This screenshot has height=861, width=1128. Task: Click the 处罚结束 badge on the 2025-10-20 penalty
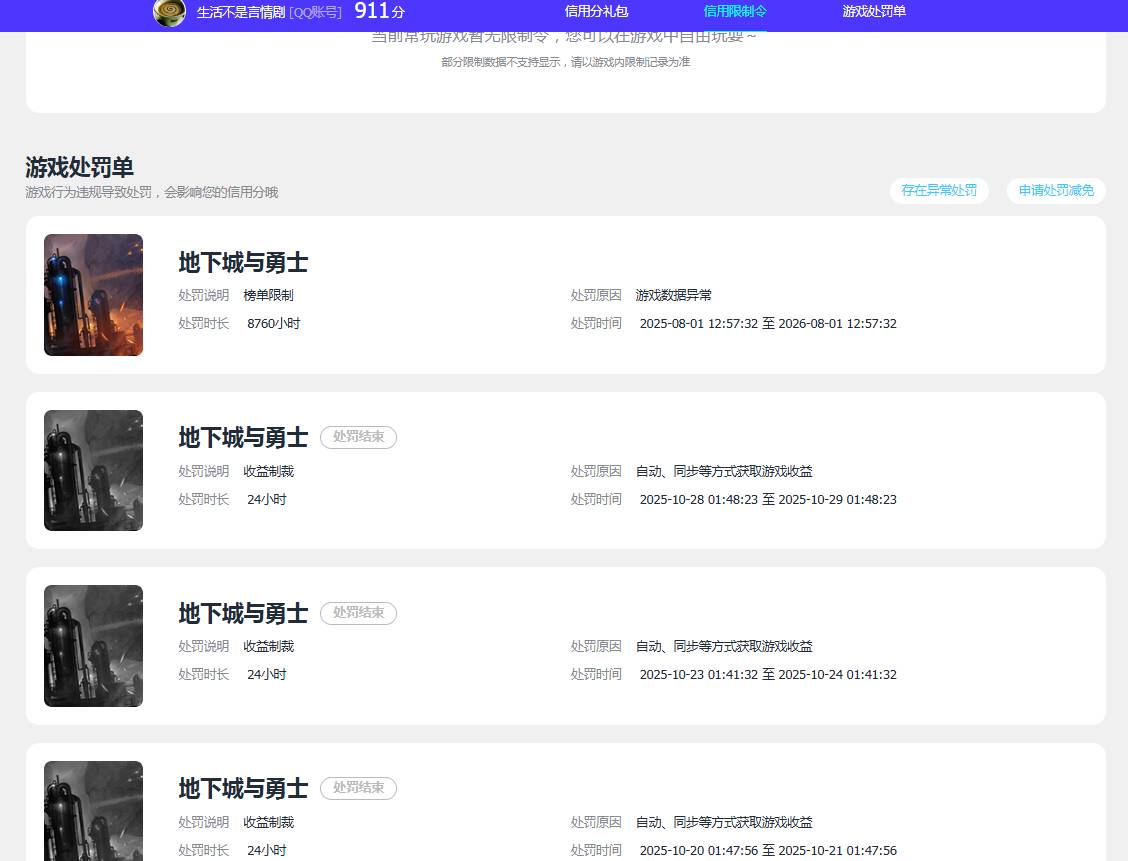358,788
